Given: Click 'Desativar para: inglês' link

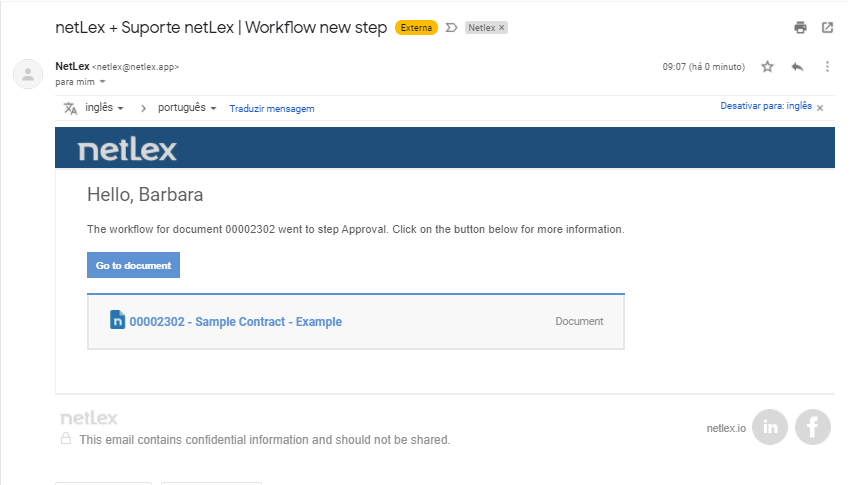Looking at the screenshot, I should coord(766,106).
